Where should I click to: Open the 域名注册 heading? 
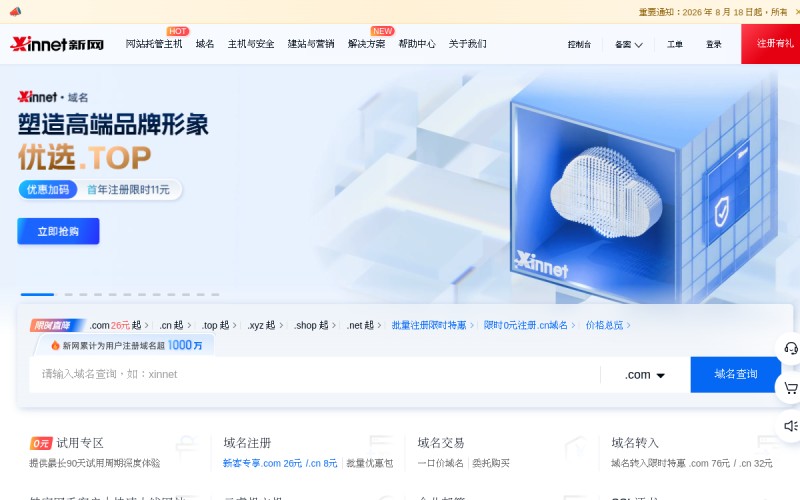(247, 443)
